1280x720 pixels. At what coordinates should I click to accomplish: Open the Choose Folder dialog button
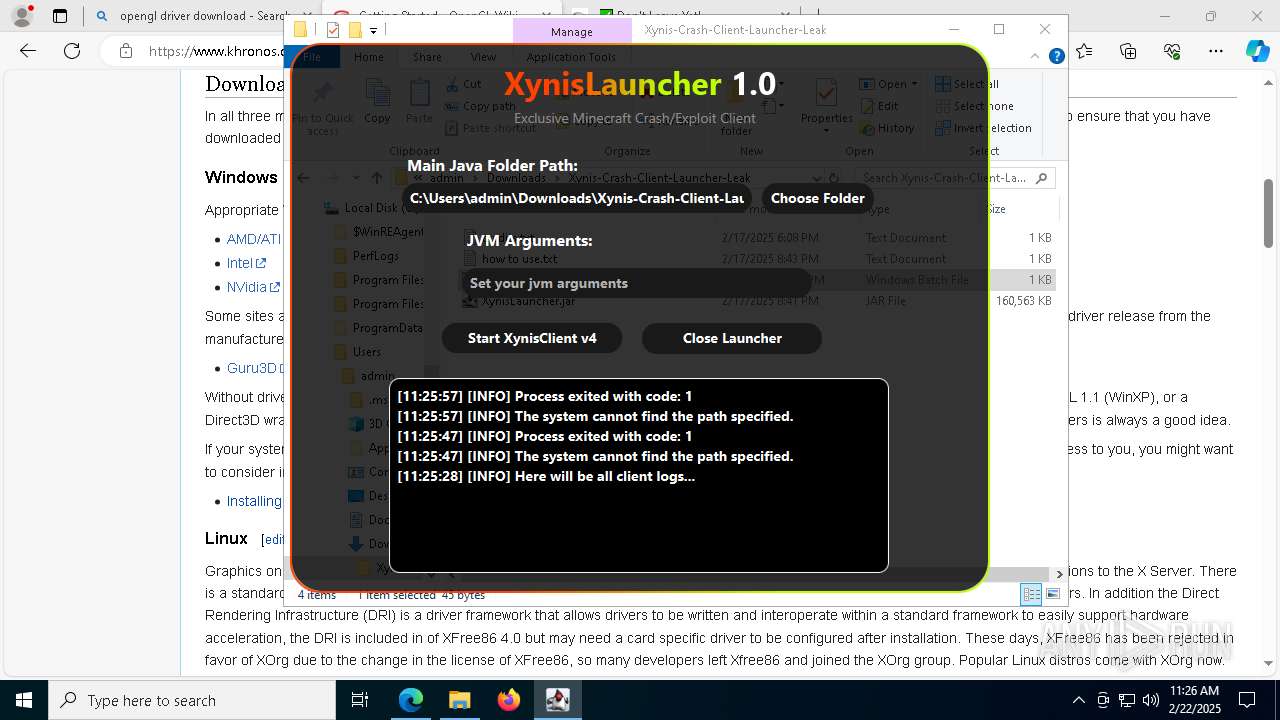(x=817, y=198)
